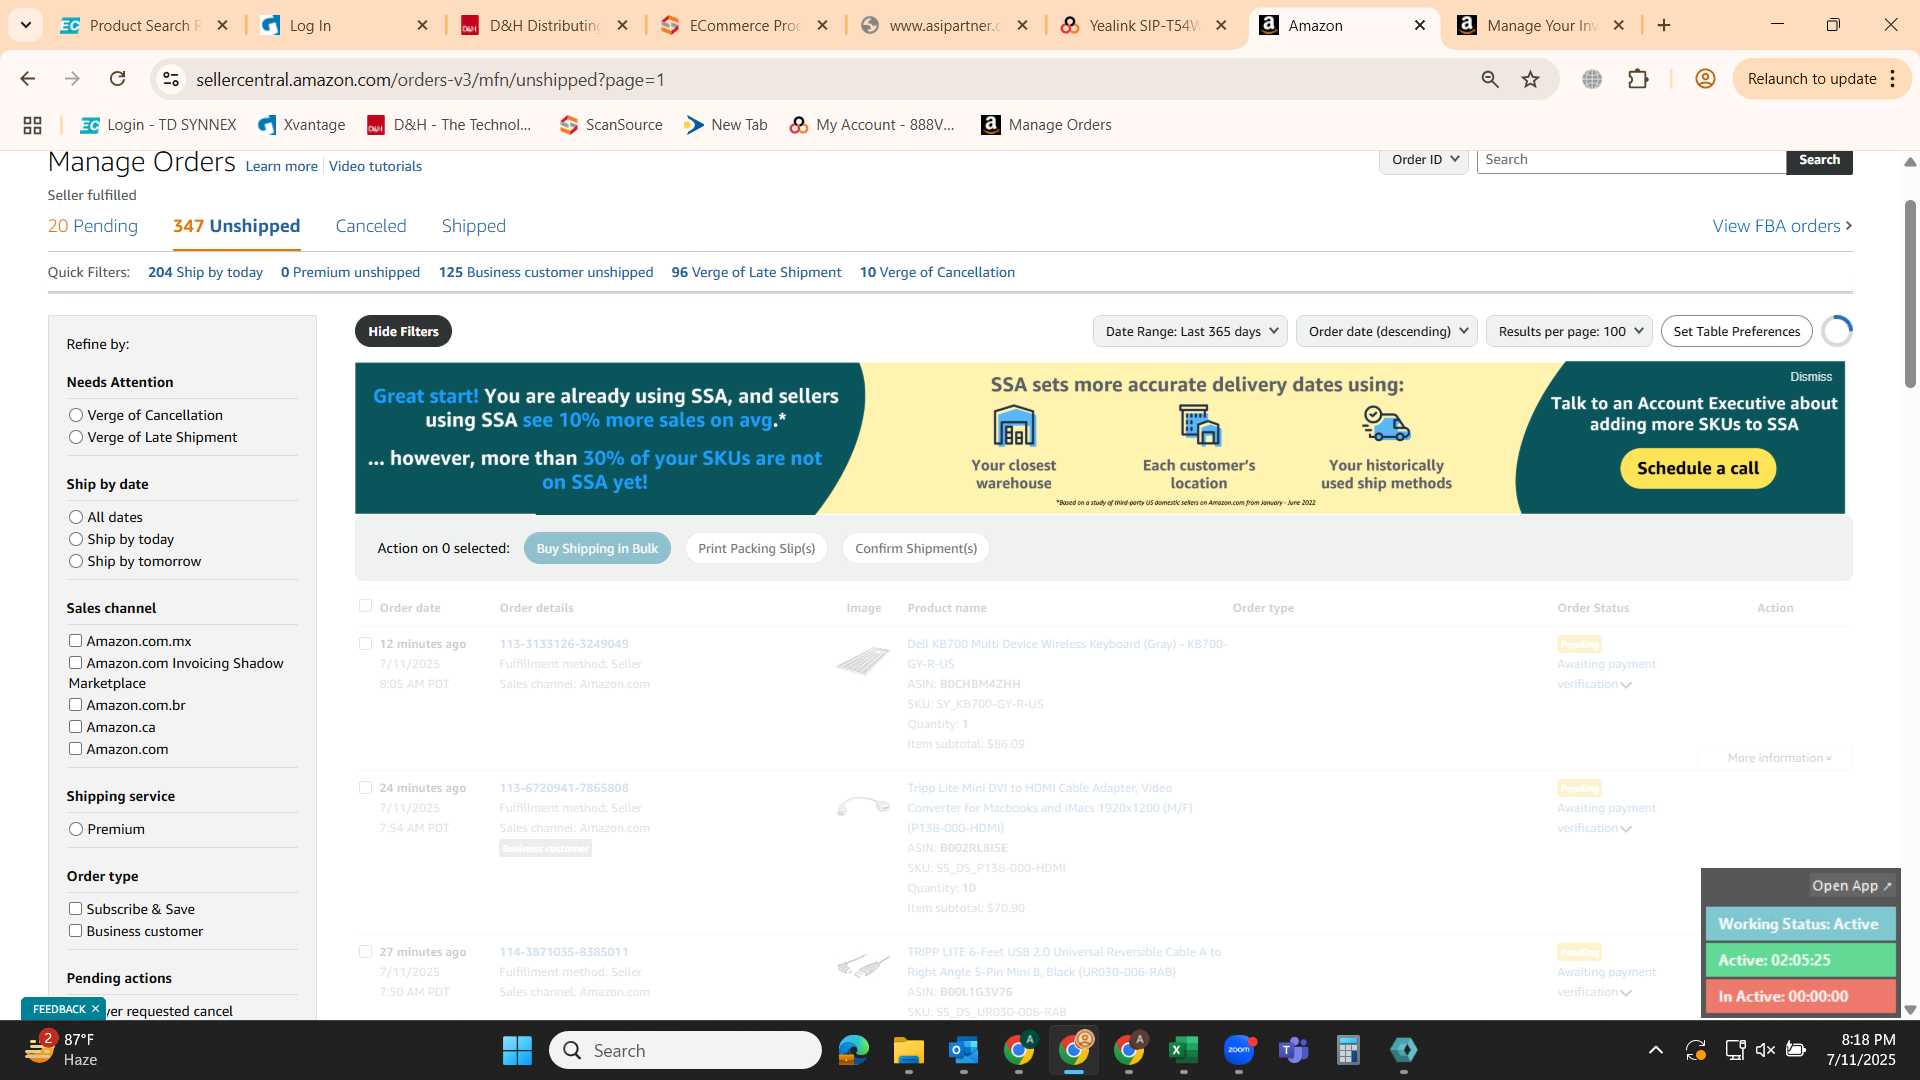The height and width of the screenshot is (1080, 1920).
Task: Filter by 96 Verge of Late Shipment
Action: 756,272
